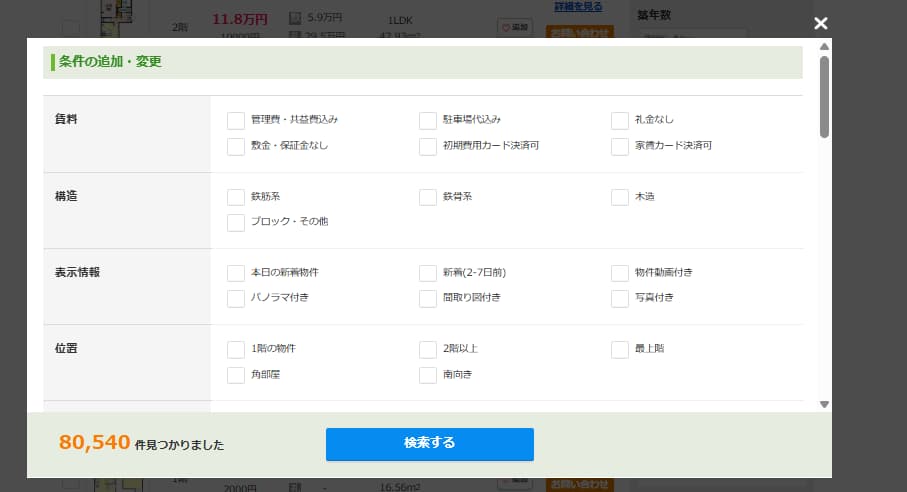Click the 構造 row label
This screenshot has height=492, width=907.
[66, 196]
